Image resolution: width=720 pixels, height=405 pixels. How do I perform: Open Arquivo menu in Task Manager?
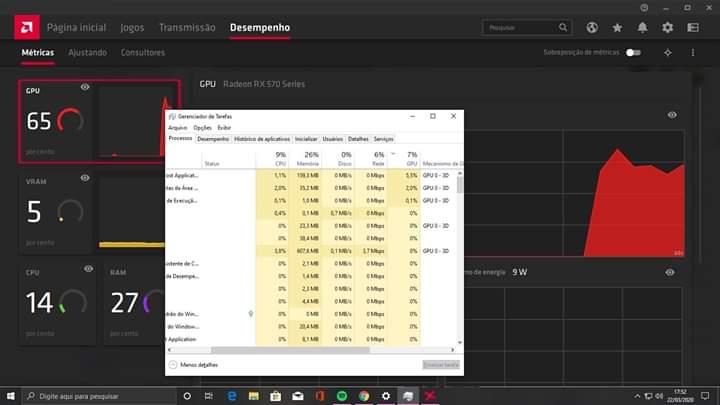tap(178, 128)
